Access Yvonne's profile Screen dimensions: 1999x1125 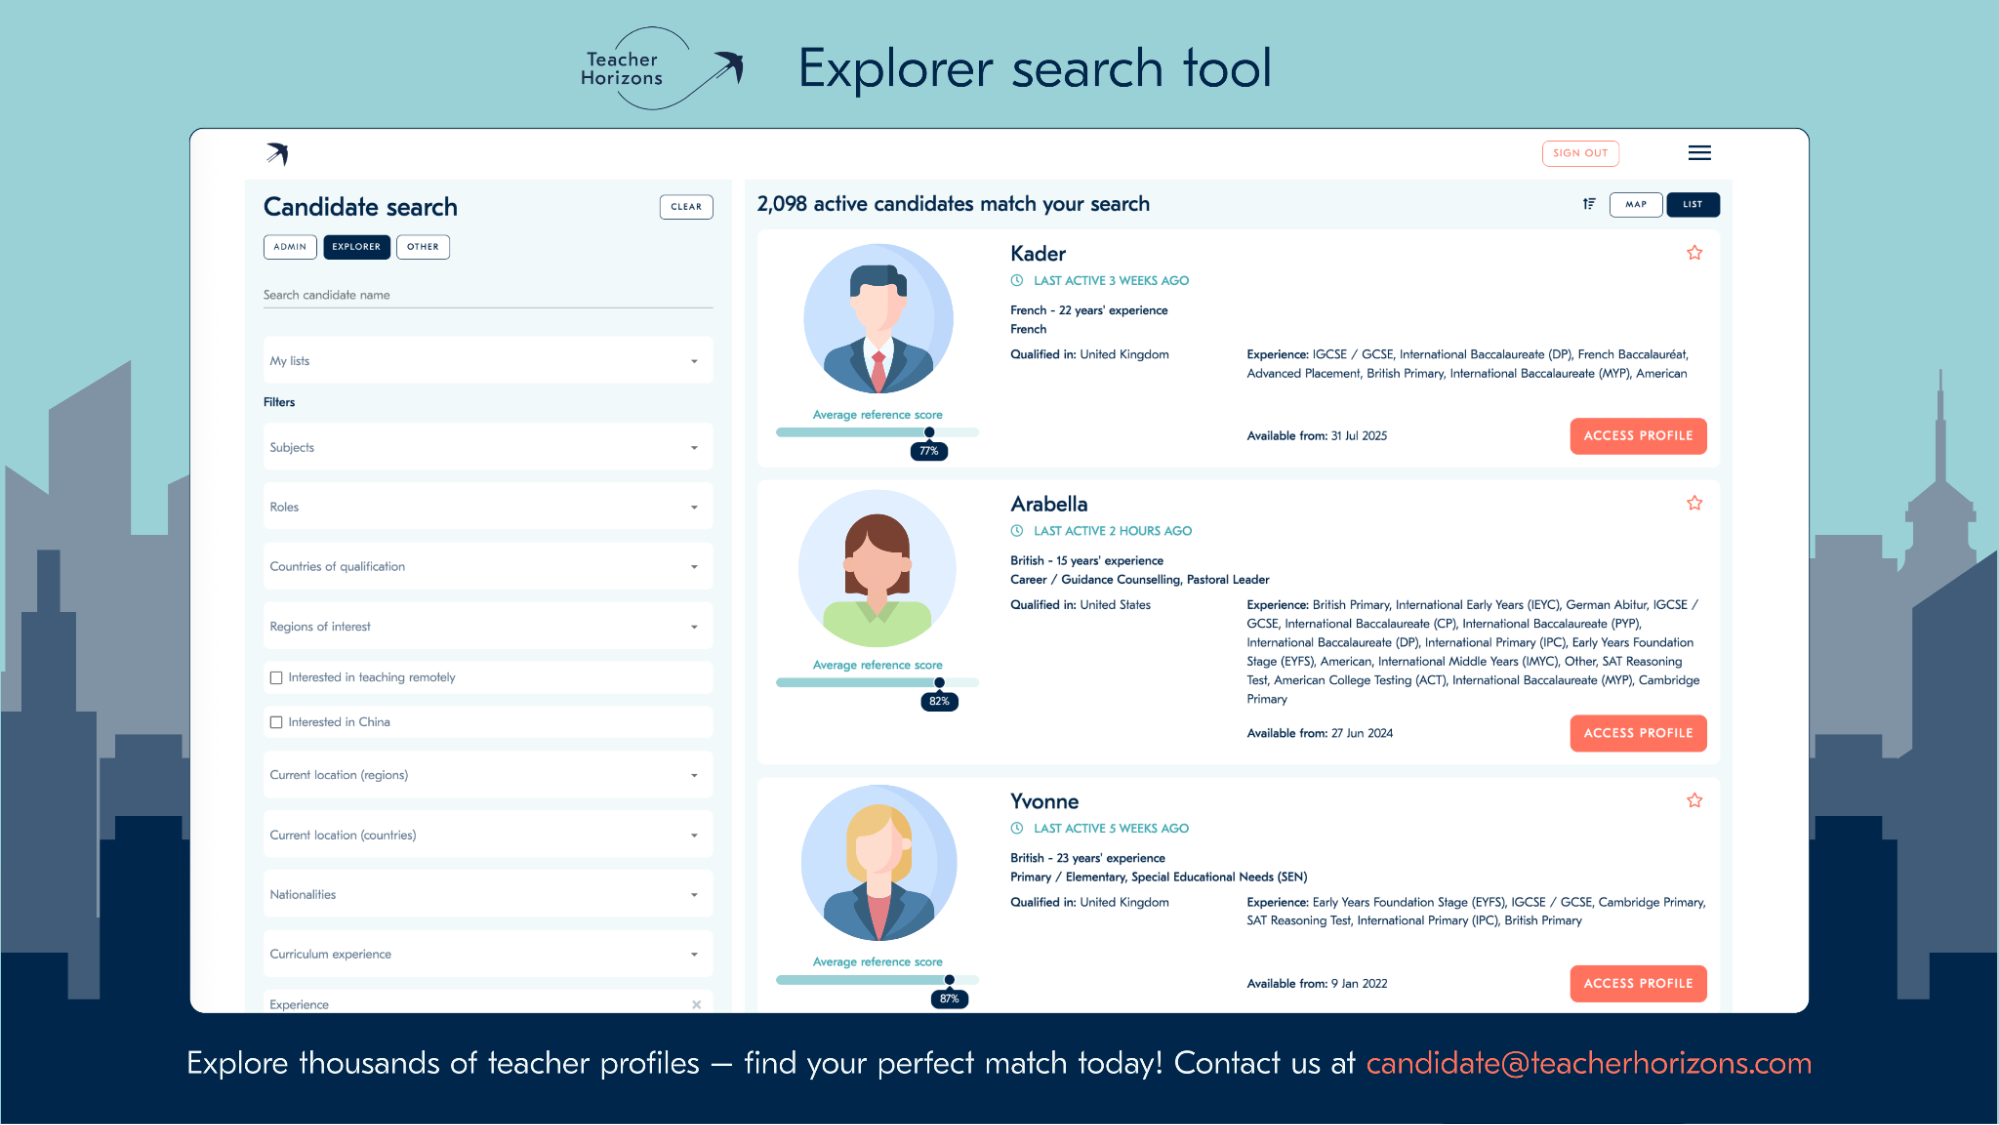pyautogui.click(x=1638, y=984)
